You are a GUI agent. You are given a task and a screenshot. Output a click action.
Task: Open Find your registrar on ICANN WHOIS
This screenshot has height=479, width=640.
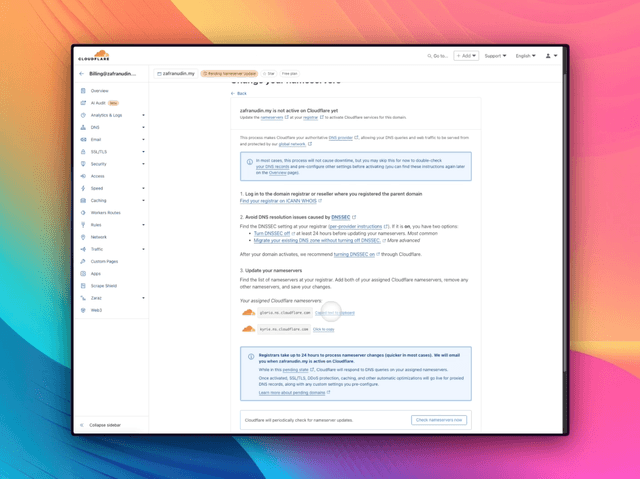[x=278, y=201]
